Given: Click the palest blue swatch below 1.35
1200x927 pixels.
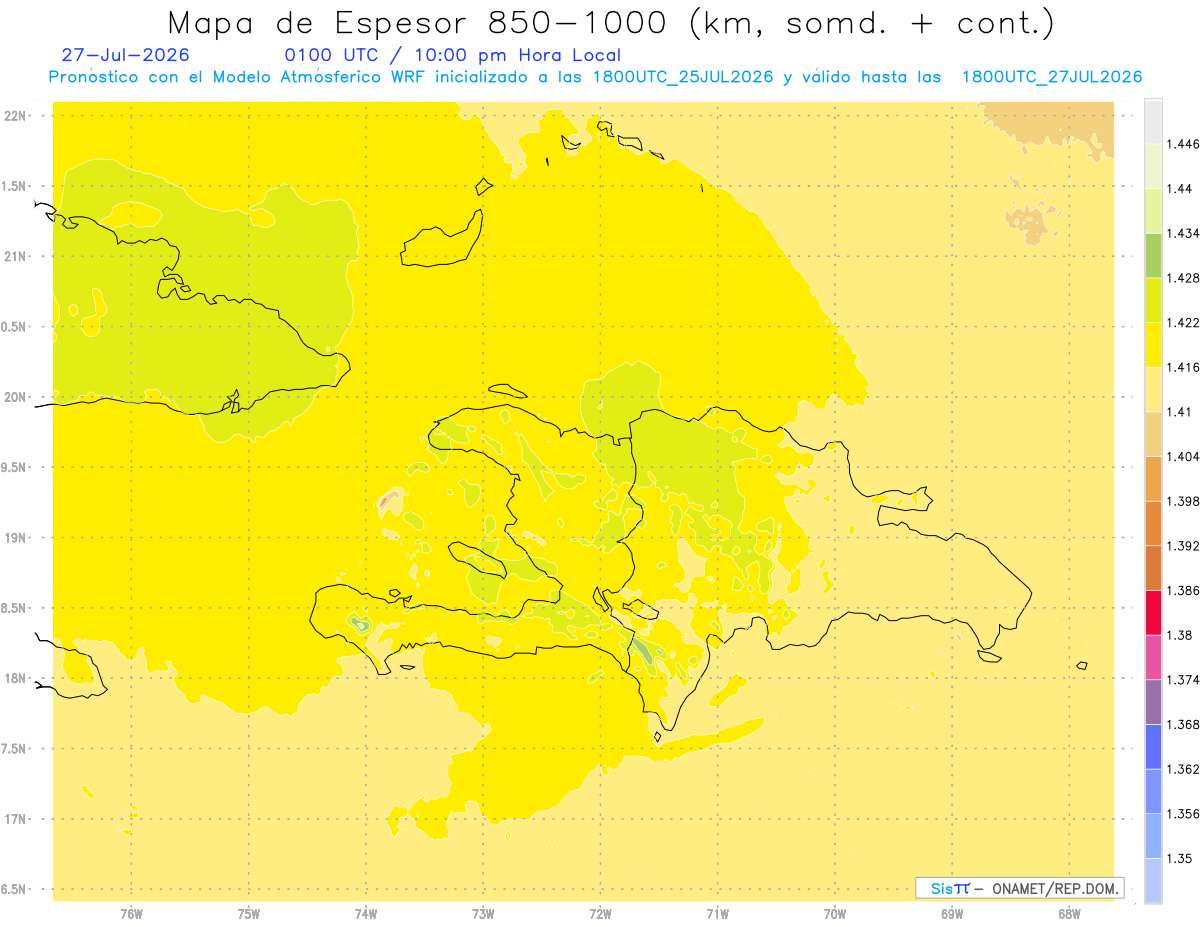Looking at the screenshot, I should [x=1153, y=881].
